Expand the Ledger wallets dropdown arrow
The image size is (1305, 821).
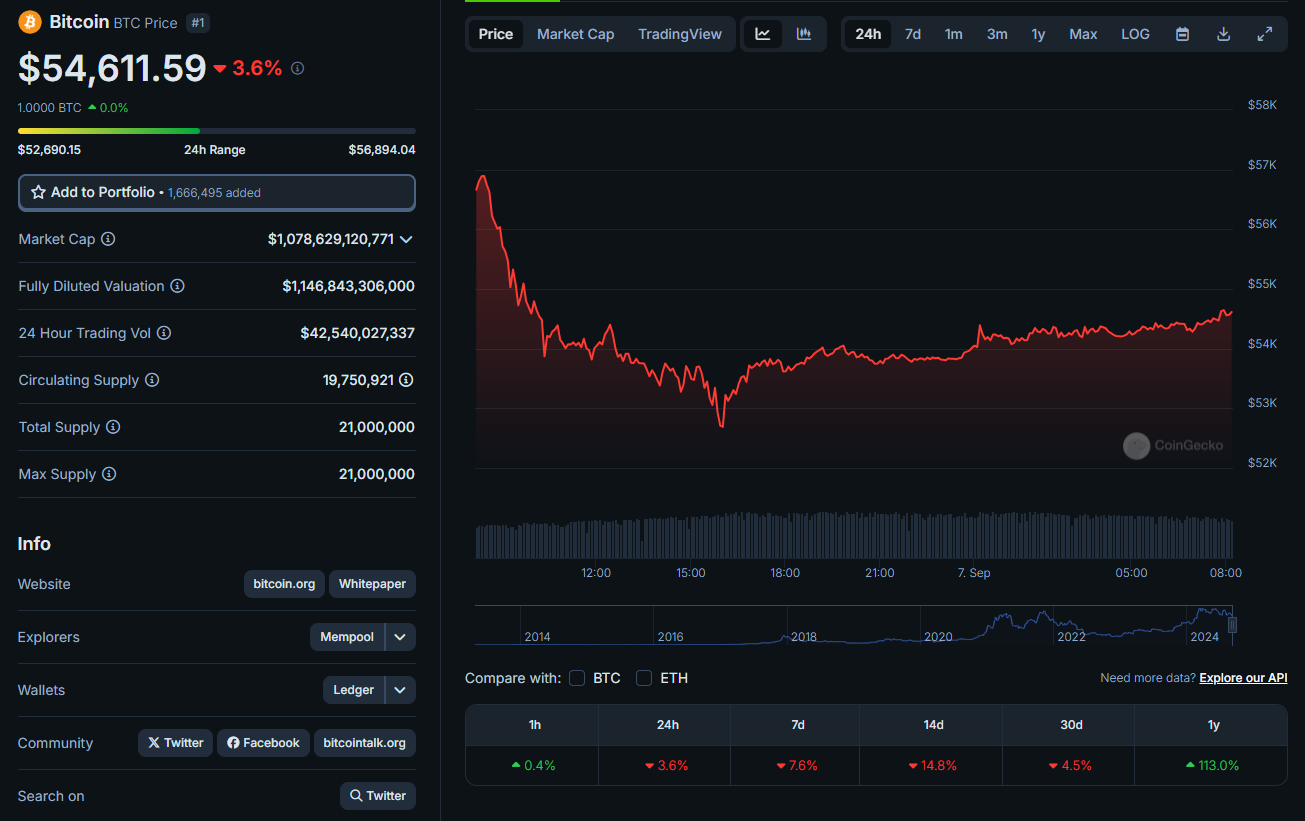point(400,690)
